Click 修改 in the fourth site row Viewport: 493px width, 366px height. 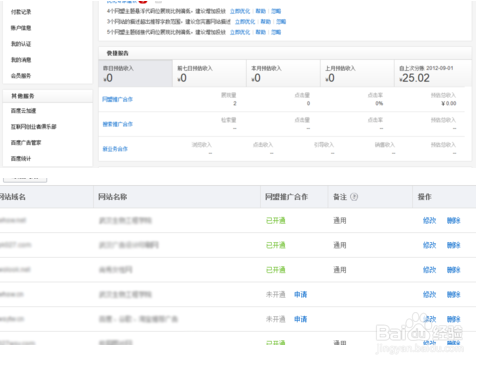[x=429, y=294]
